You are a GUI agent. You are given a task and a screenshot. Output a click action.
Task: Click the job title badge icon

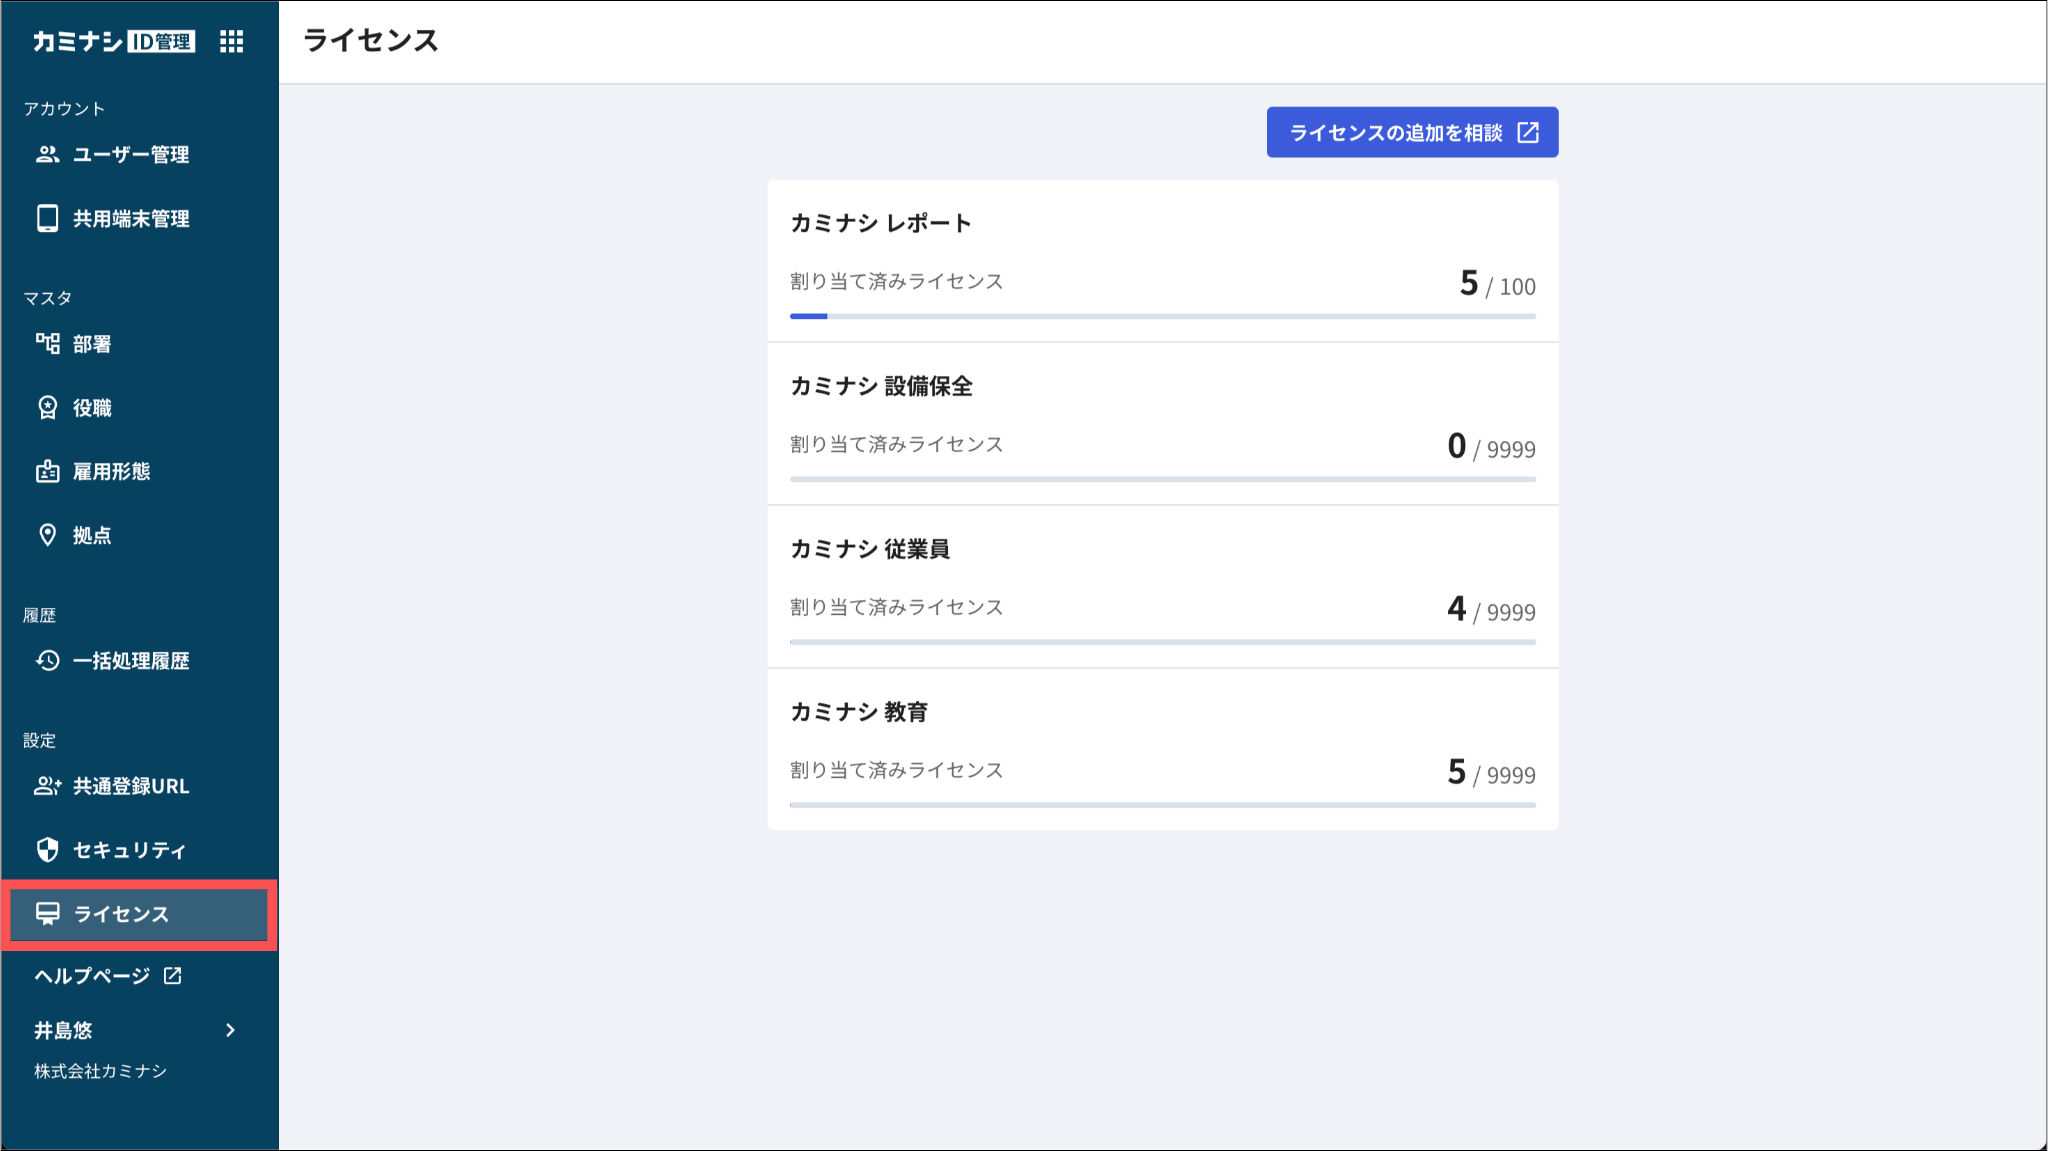(x=47, y=408)
